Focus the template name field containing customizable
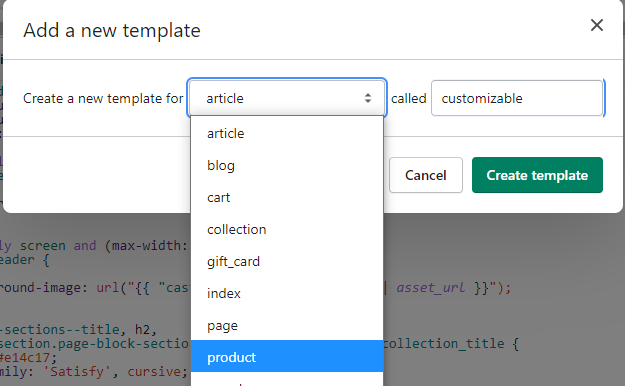Viewport: 625px width, 386px height. tap(517, 98)
